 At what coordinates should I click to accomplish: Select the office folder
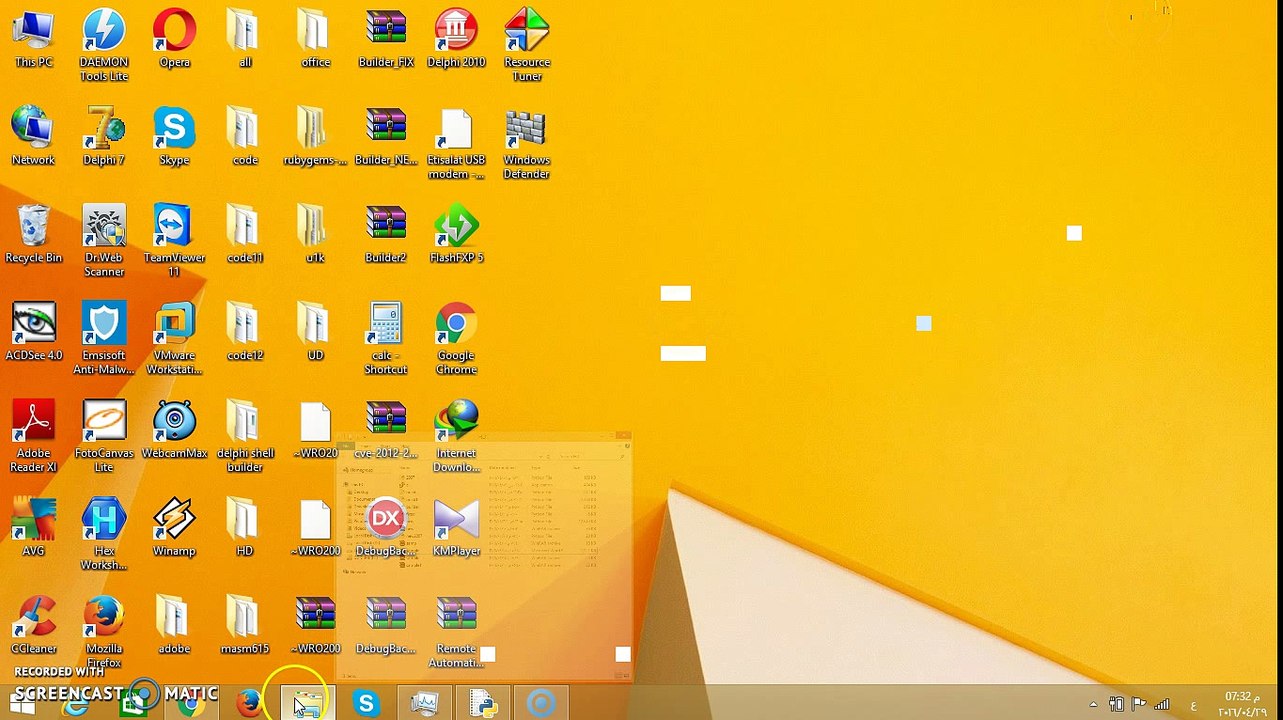tap(315, 40)
